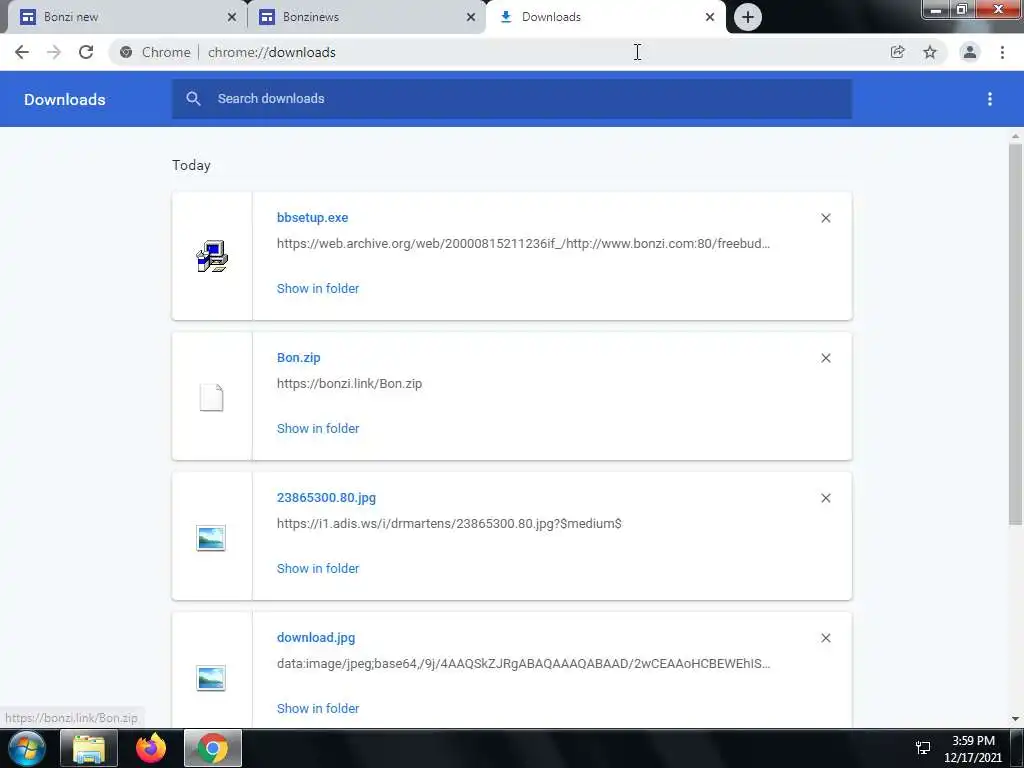Screen dimensions: 1024x768
Task: Go back with the browser back arrow
Action: (22, 52)
